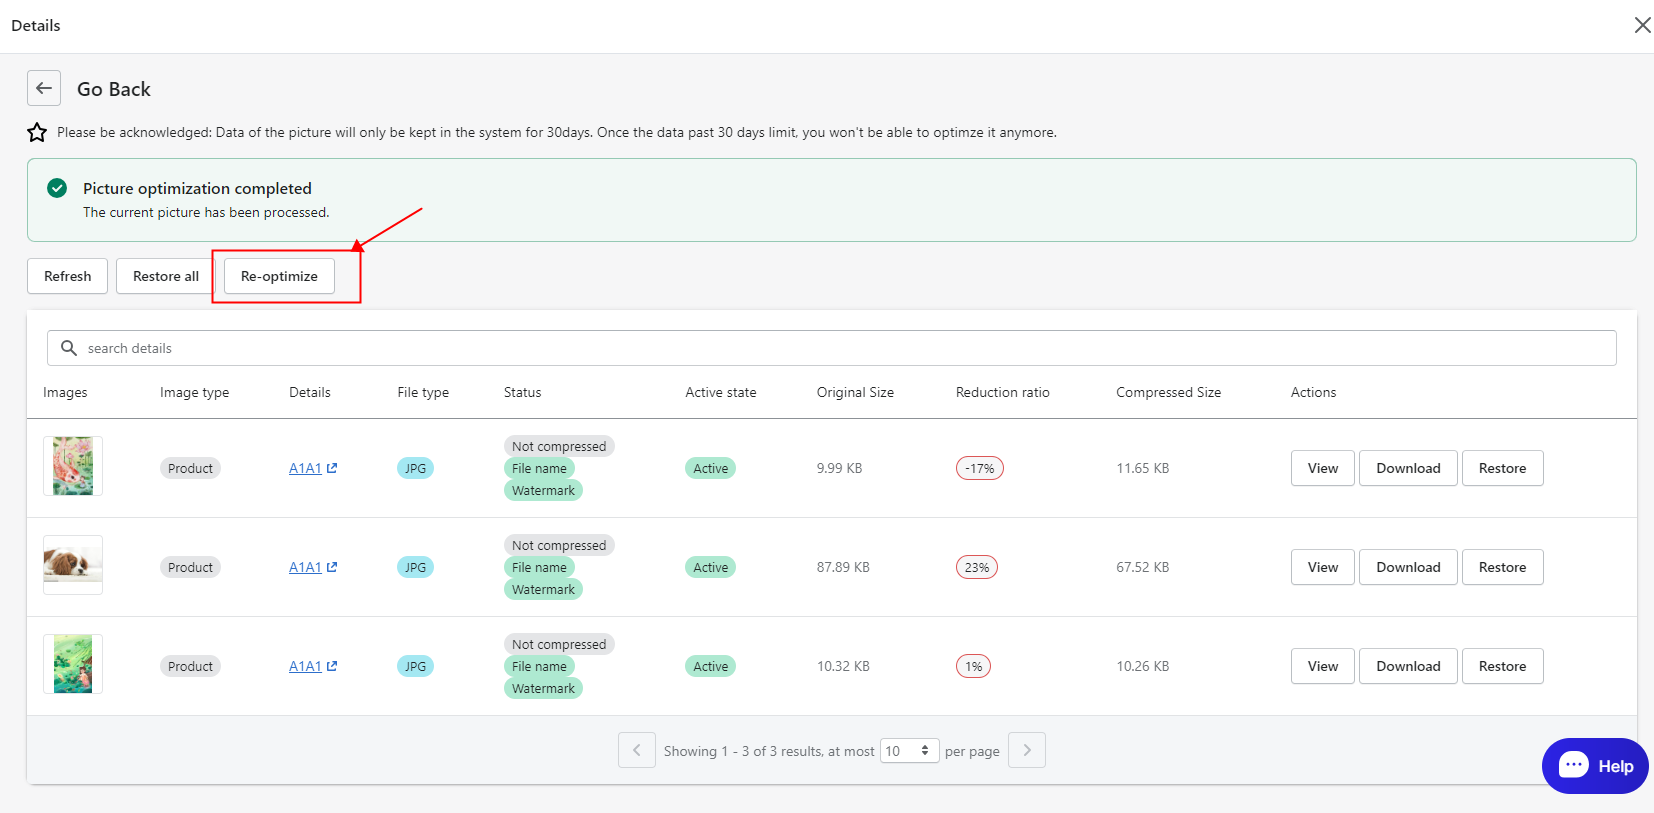Viewport: 1654px width, 813px height.
Task: Click JPG badge in 9.99 KB row
Action: (415, 468)
